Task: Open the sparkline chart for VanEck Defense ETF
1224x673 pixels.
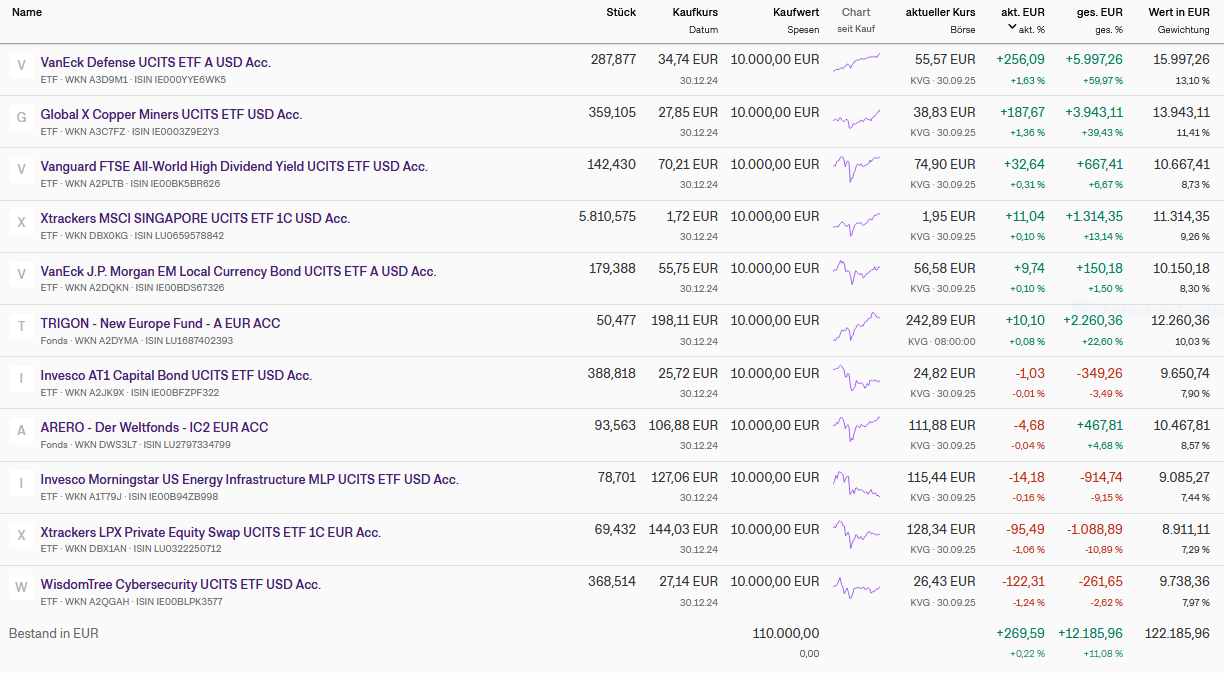Action: coord(856,62)
